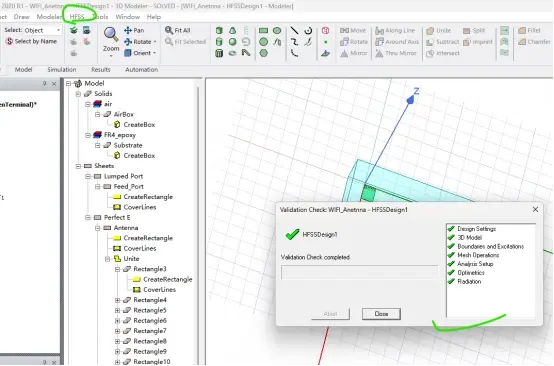
Task: Click 'Analysis Setup' validation entry
Action: [x=475, y=264]
